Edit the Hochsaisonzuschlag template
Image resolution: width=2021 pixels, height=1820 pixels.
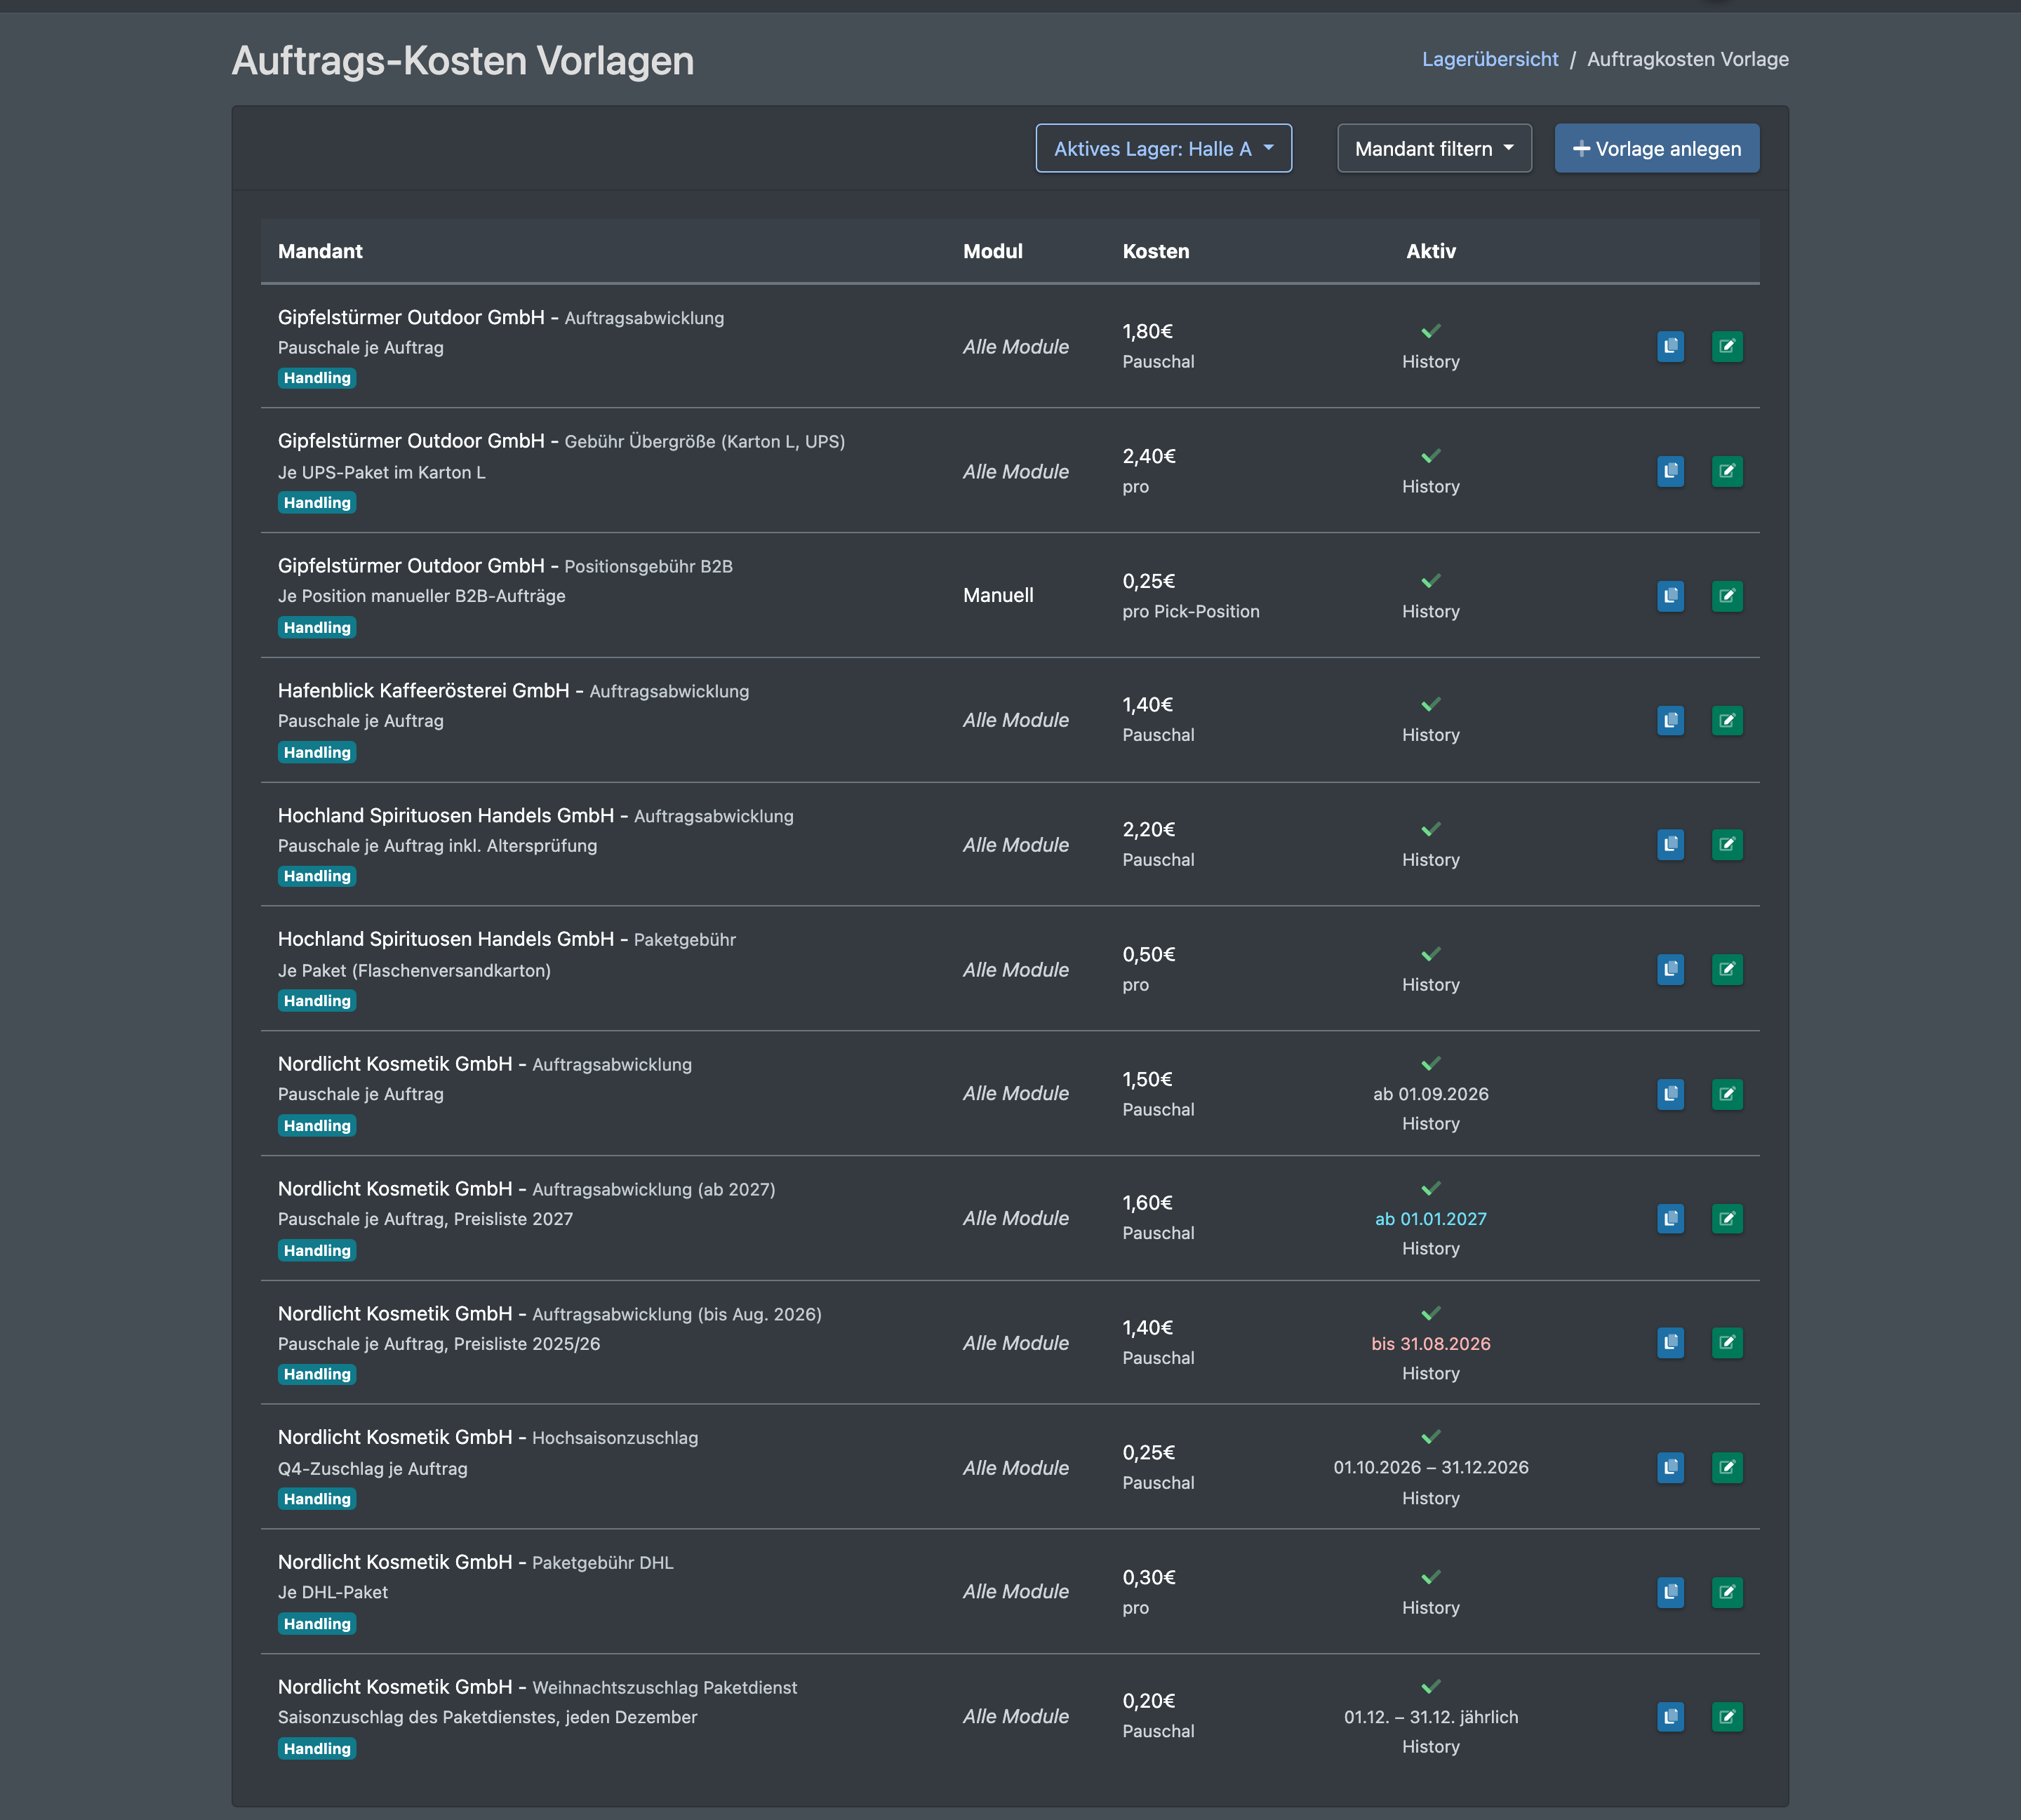point(1727,1467)
